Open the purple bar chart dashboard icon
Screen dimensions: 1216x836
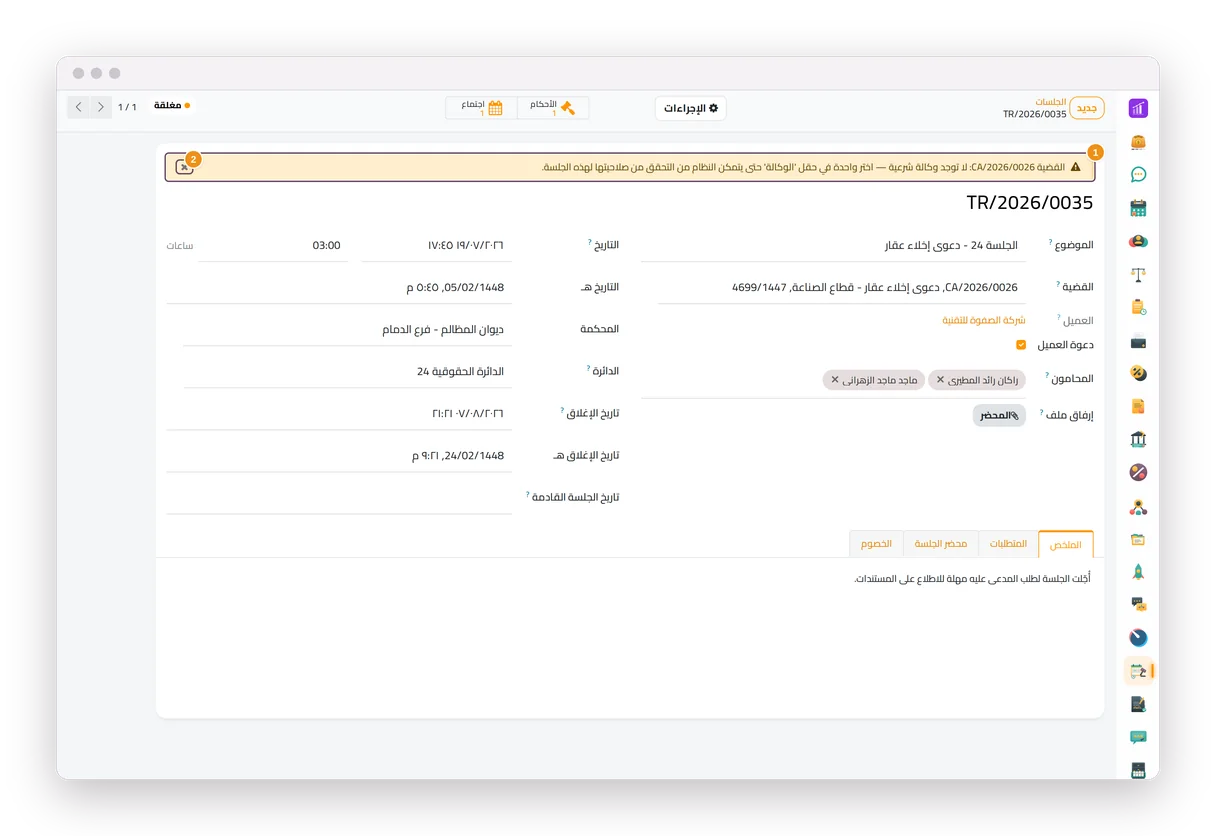point(1138,108)
